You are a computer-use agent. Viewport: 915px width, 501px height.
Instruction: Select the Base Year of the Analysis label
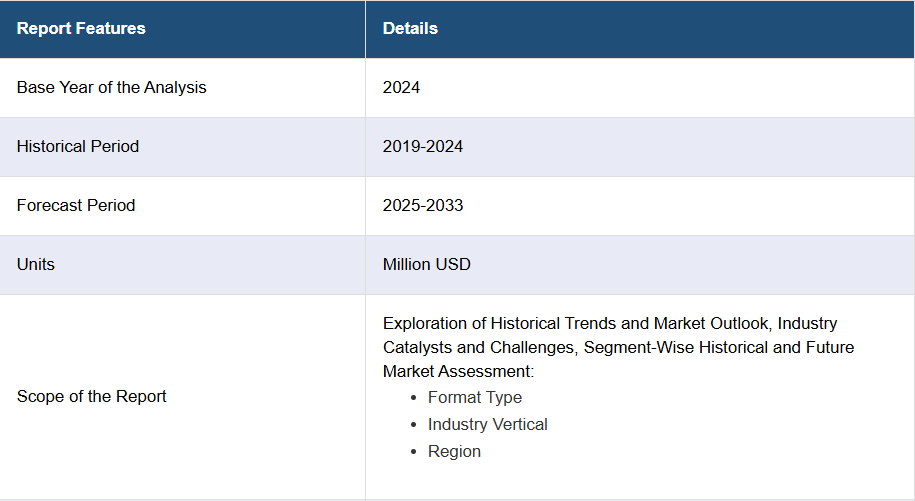point(111,87)
